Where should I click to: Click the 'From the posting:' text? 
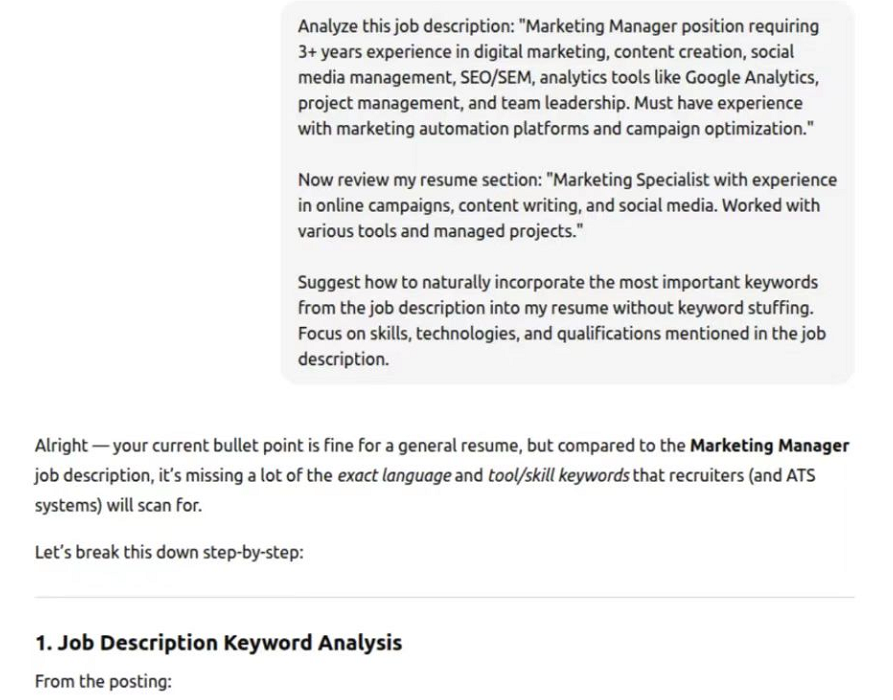click(103, 681)
